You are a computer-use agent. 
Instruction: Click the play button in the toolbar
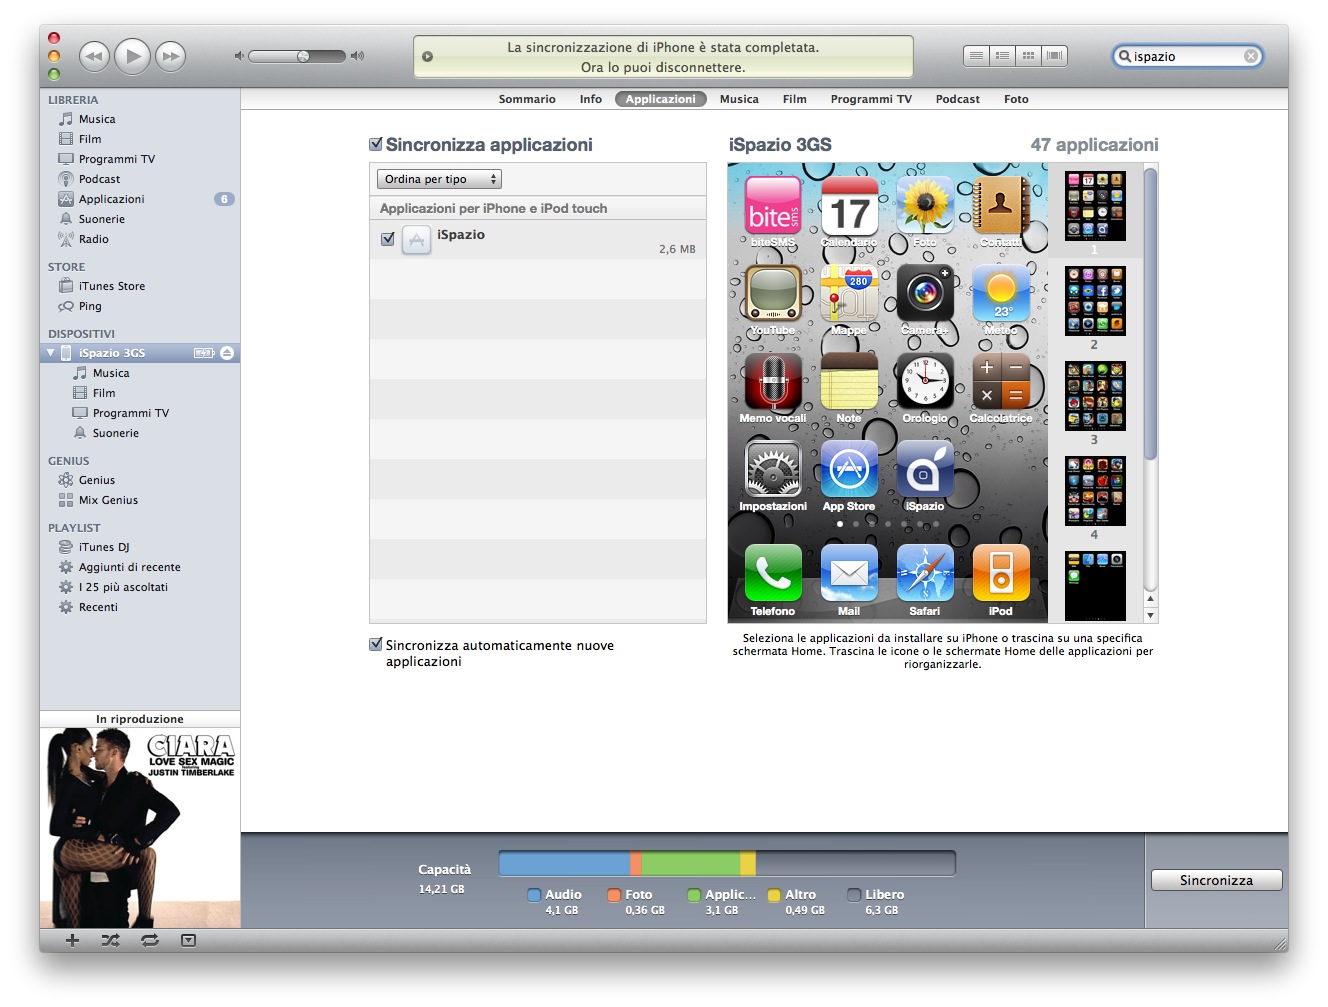click(x=132, y=56)
